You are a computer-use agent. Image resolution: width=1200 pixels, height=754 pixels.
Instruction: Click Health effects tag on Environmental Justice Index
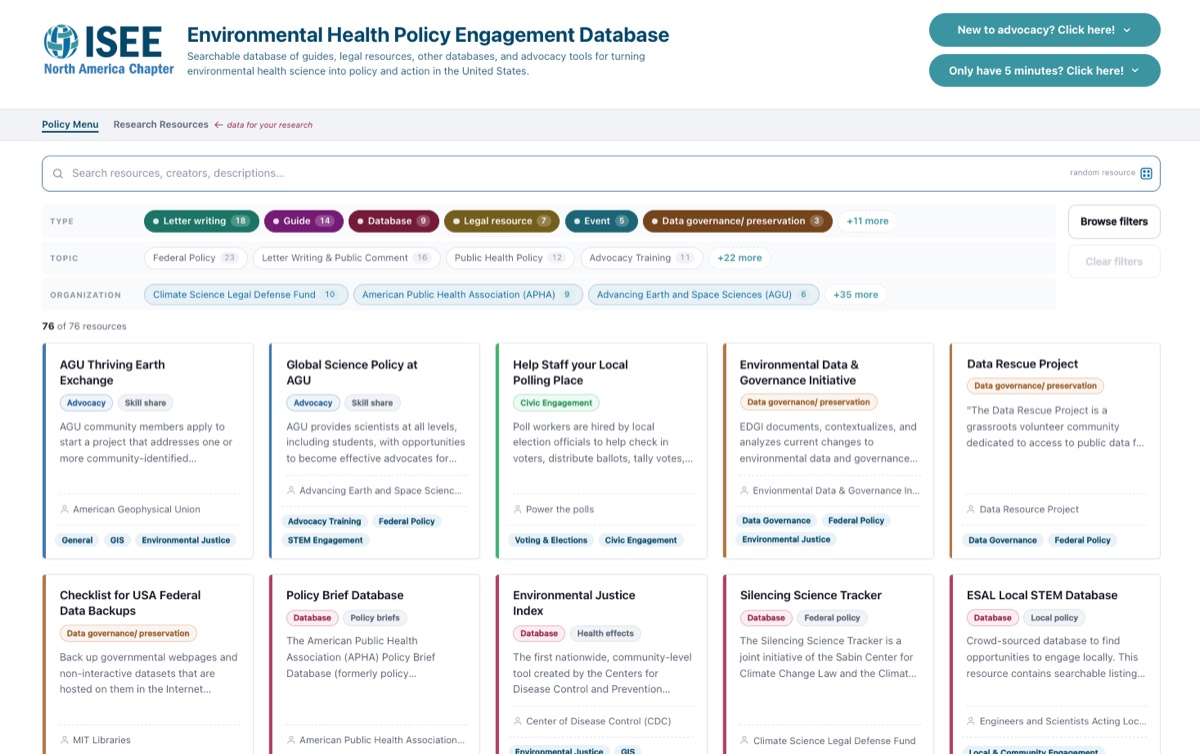tap(605, 633)
